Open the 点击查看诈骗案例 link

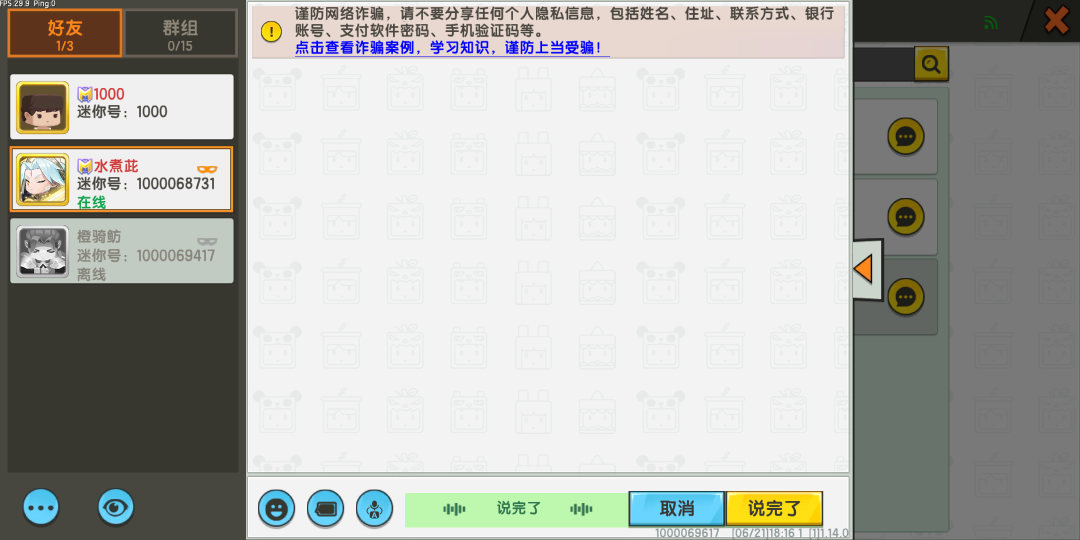[450, 48]
